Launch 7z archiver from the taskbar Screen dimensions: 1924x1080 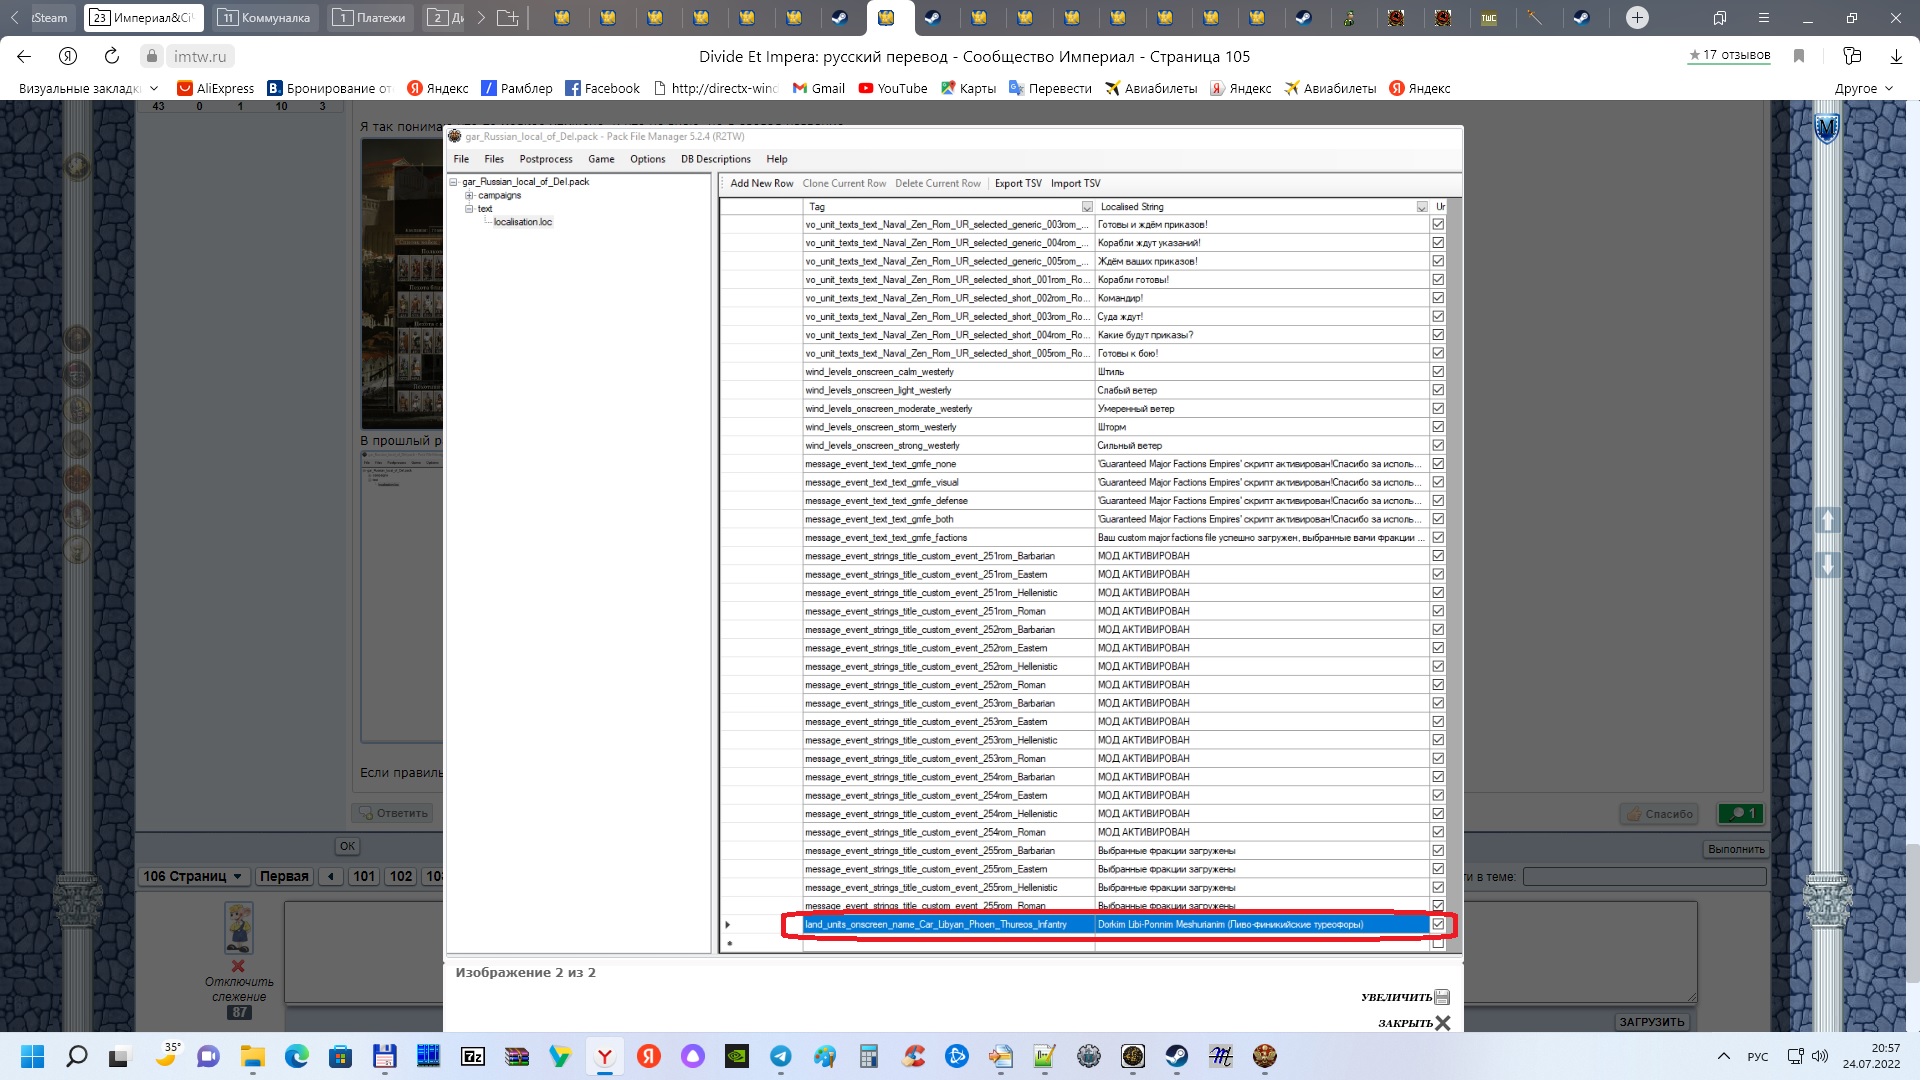(x=473, y=1056)
